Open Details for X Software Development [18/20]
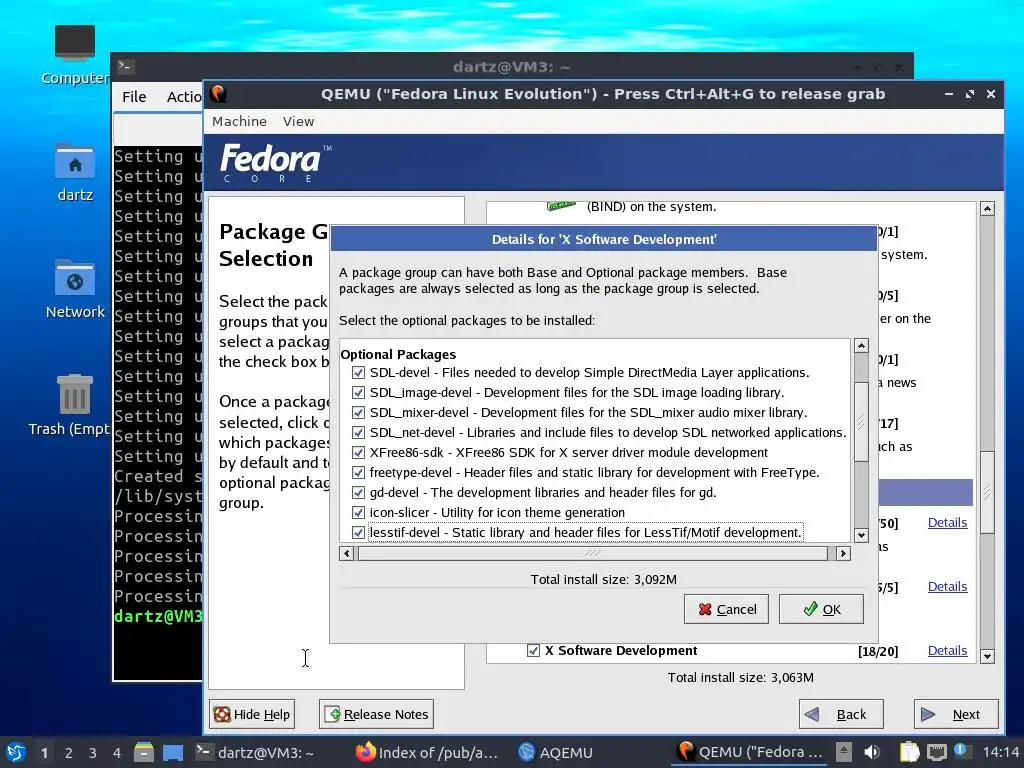This screenshot has width=1024, height=768. point(947,650)
